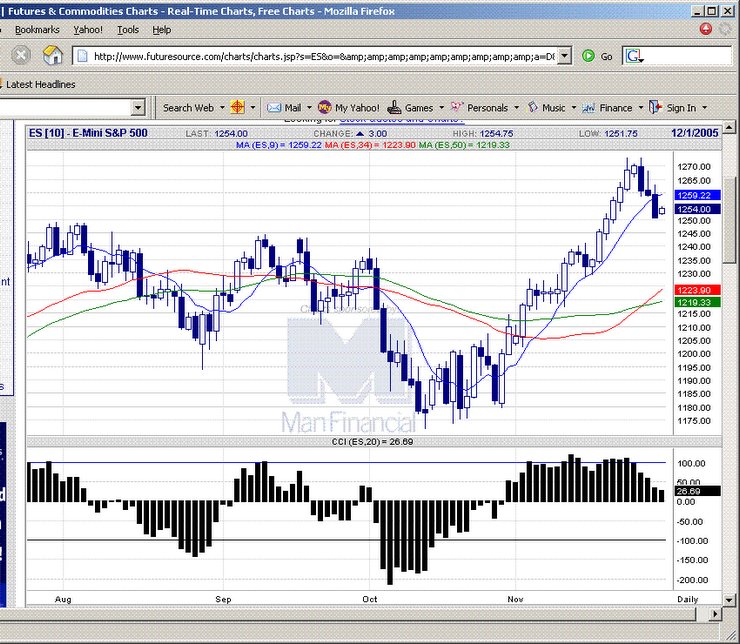Expand the Finance dropdown arrow
740x644 pixels.
pyautogui.click(x=641, y=108)
